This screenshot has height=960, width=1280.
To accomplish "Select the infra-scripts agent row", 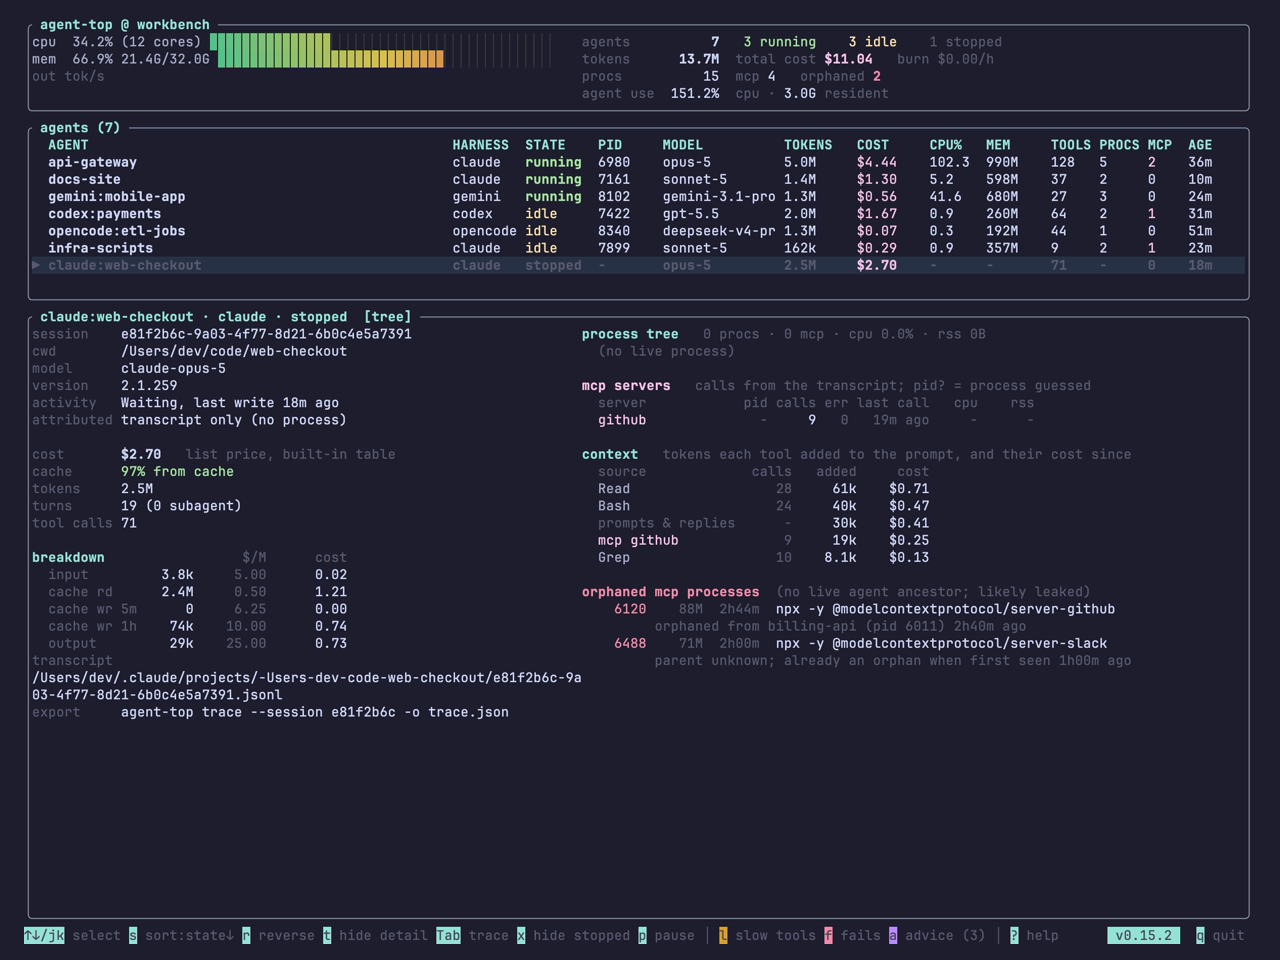I will pos(638,247).
